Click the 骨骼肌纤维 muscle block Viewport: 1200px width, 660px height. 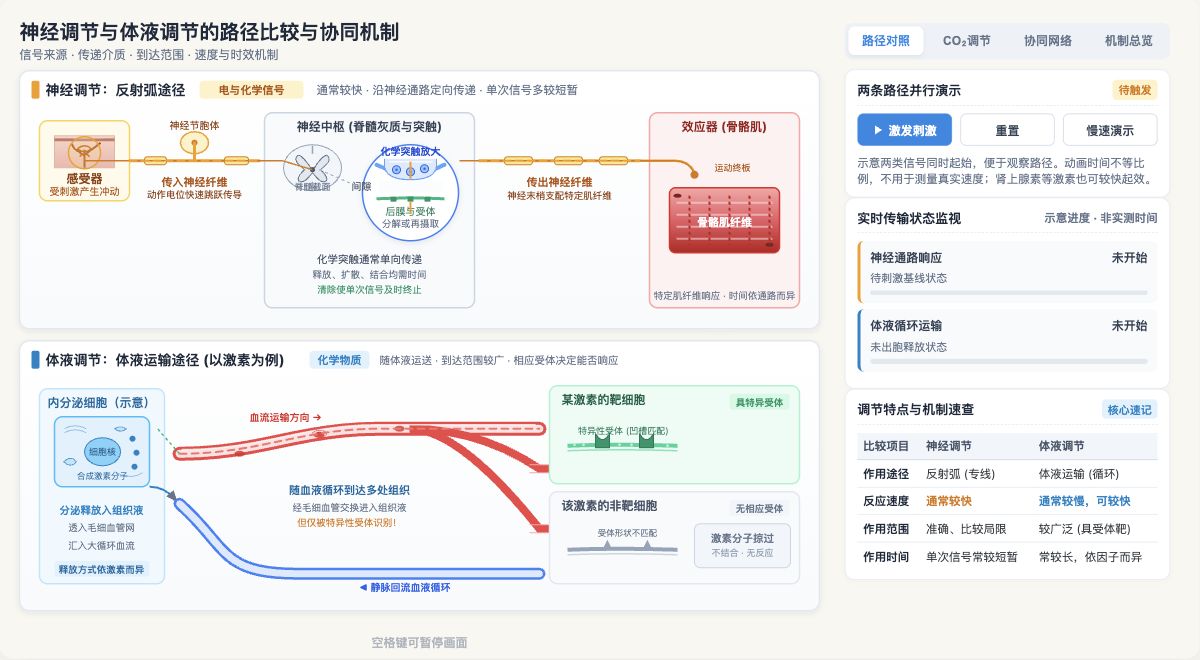pos(724,219)
